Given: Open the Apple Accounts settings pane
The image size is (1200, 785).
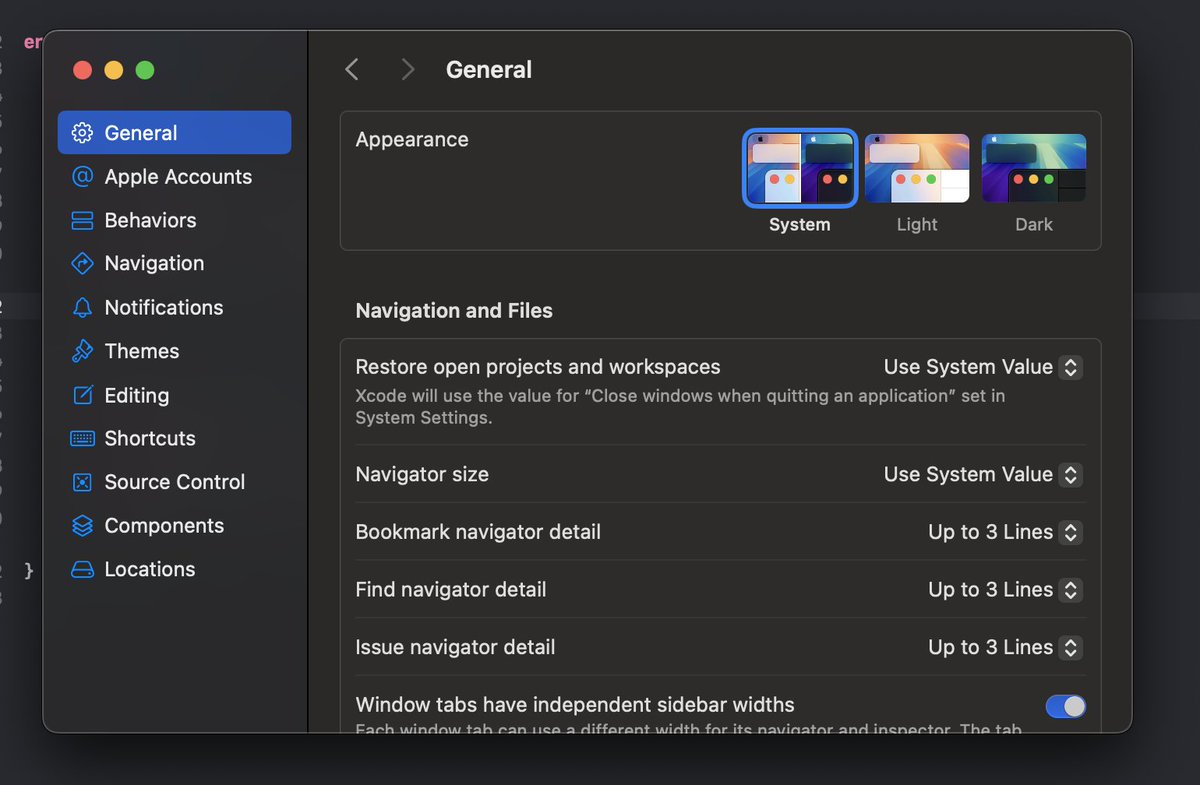Looking at the screenshot, I should [x=174, y=177].
